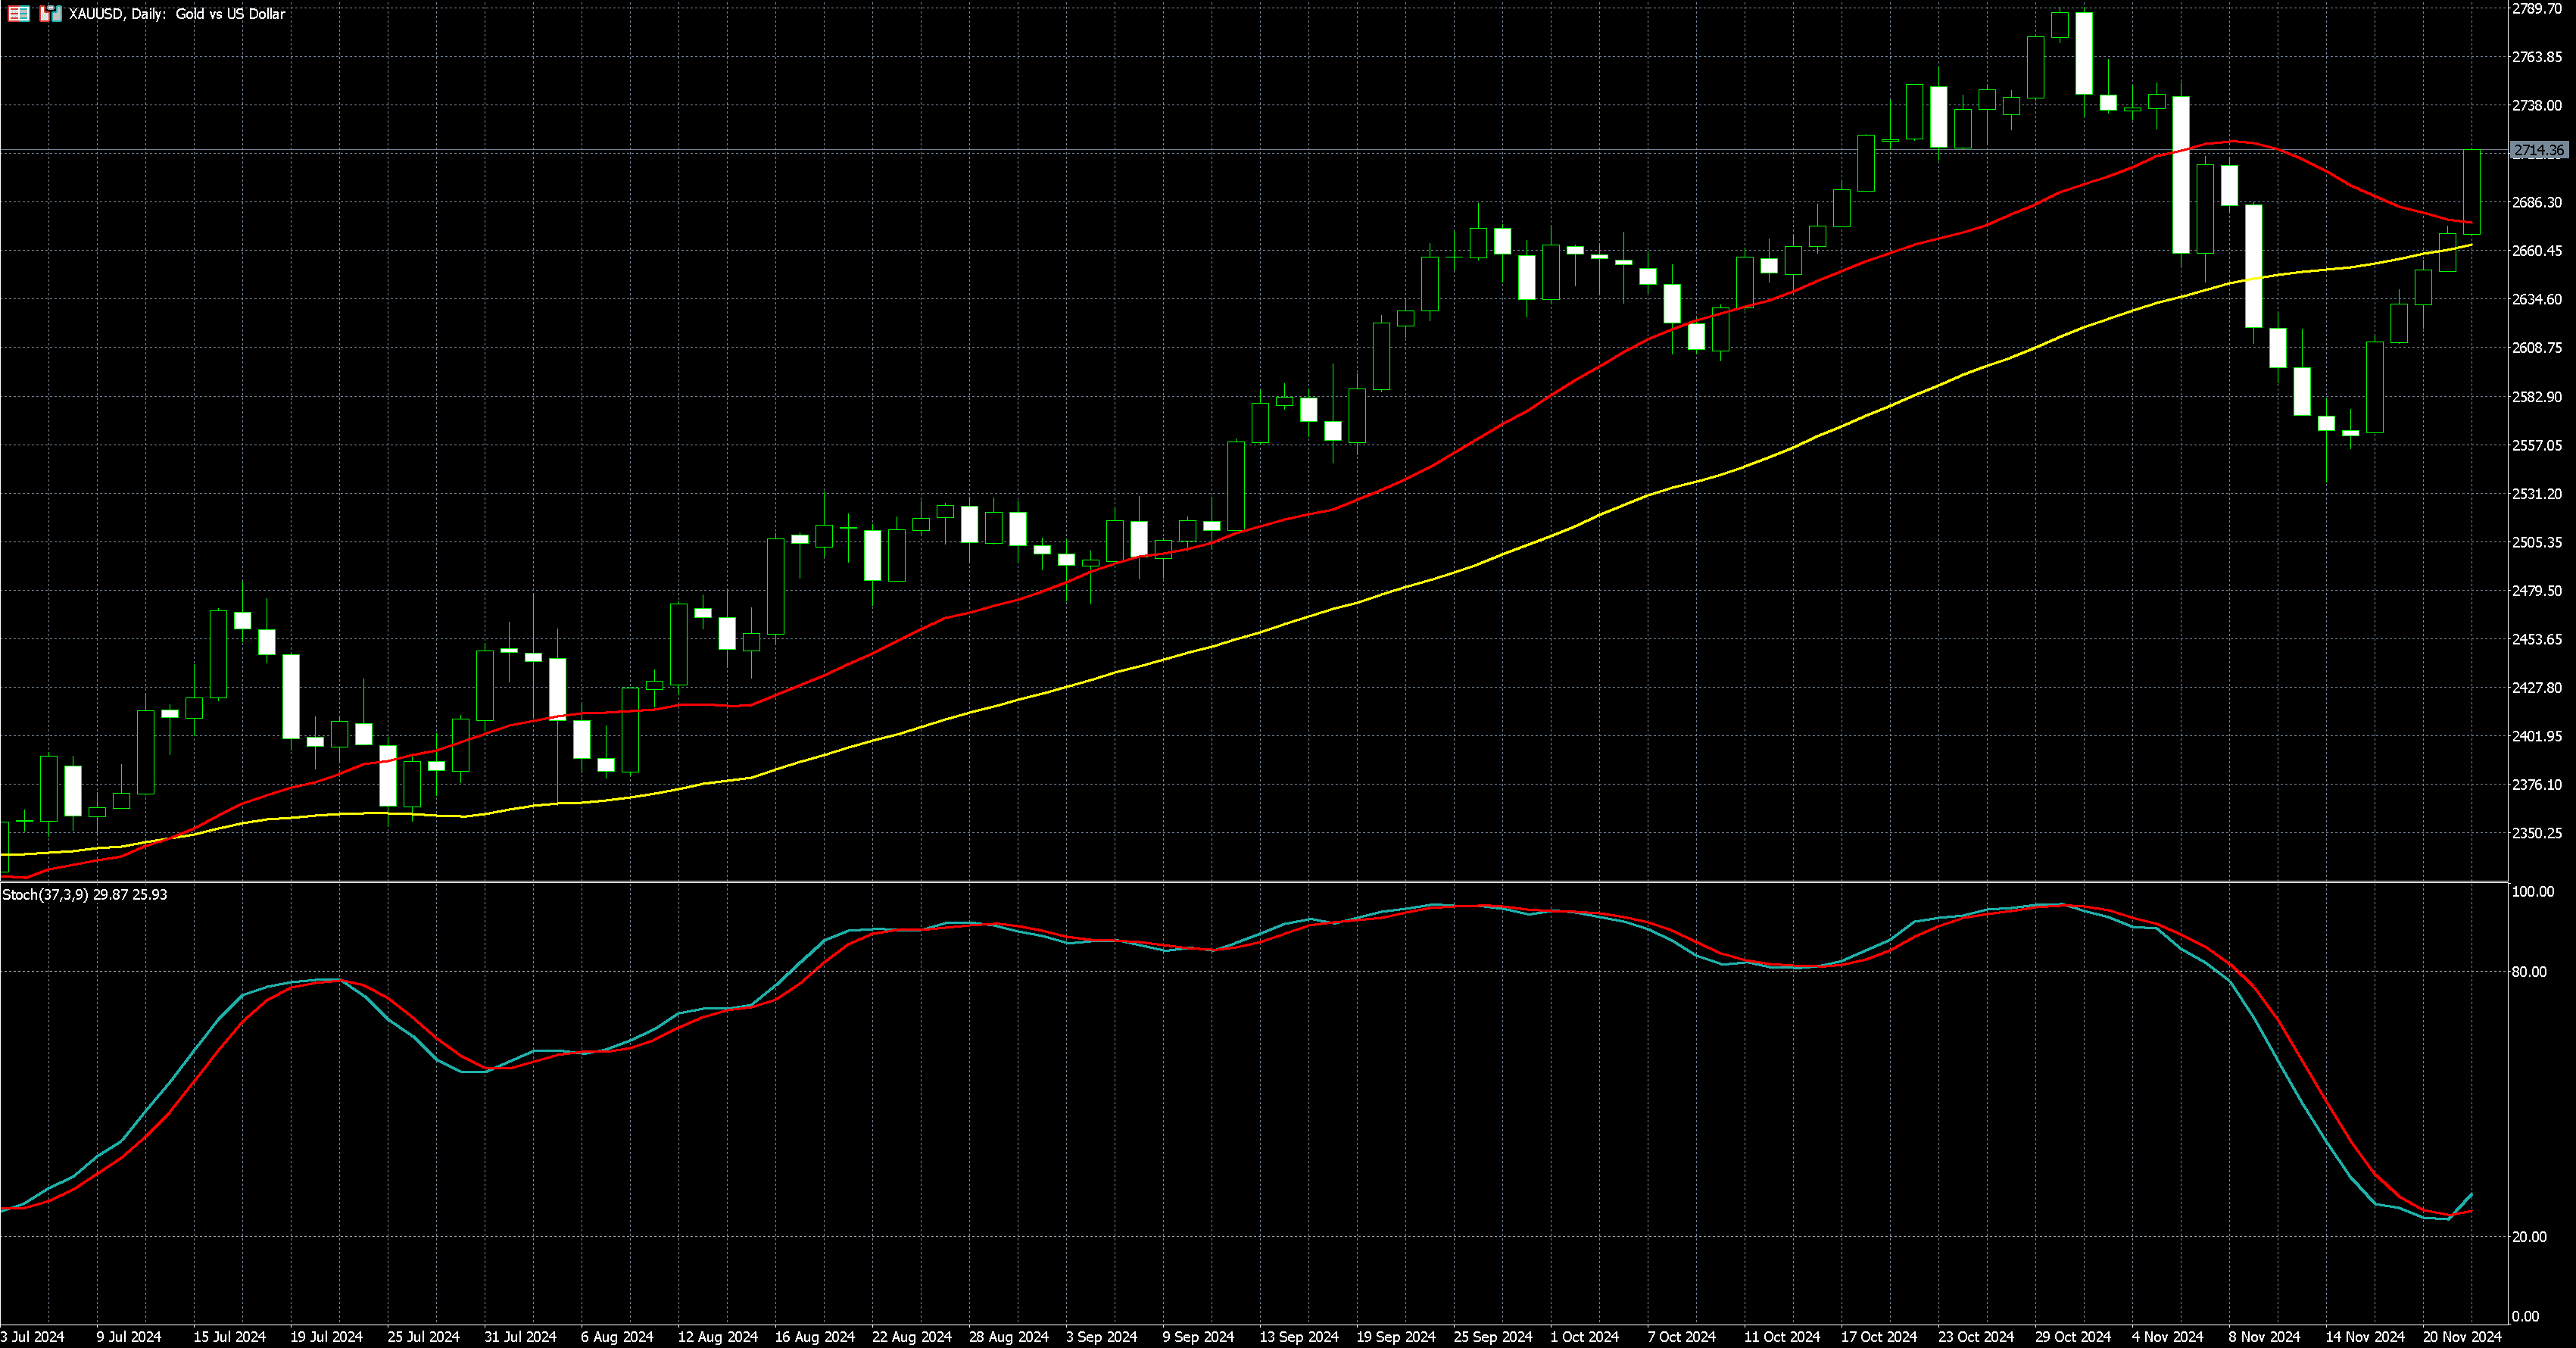Click the 2505.35 price scale label
Image resolution: width=2576 pixels, height=1348 pixels.
pyautogui.click(x=2537, y=543)
